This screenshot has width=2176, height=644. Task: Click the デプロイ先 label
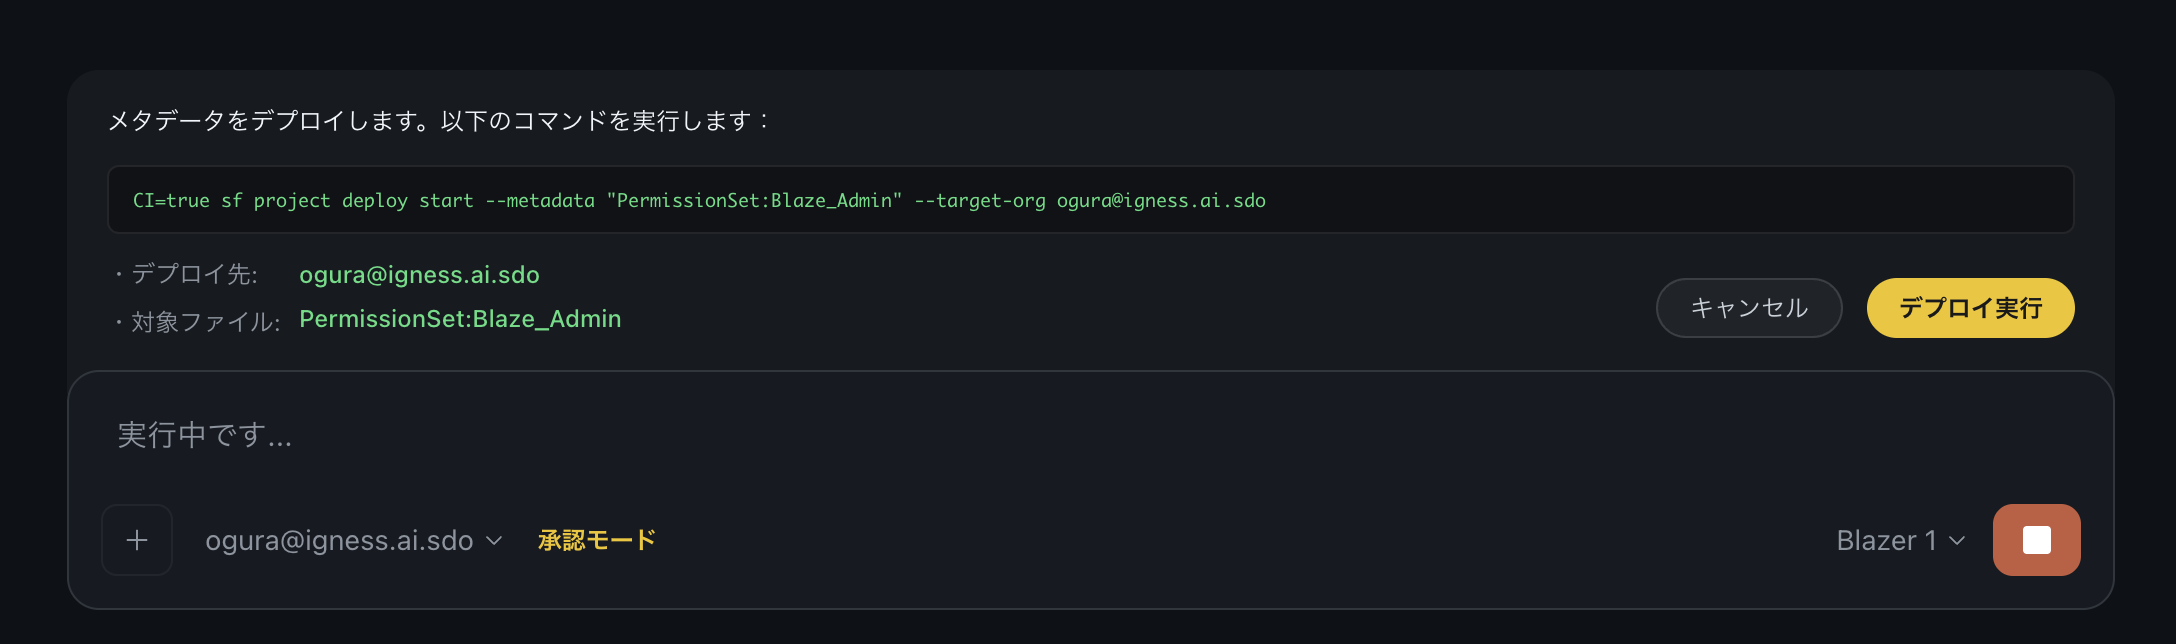194,275
